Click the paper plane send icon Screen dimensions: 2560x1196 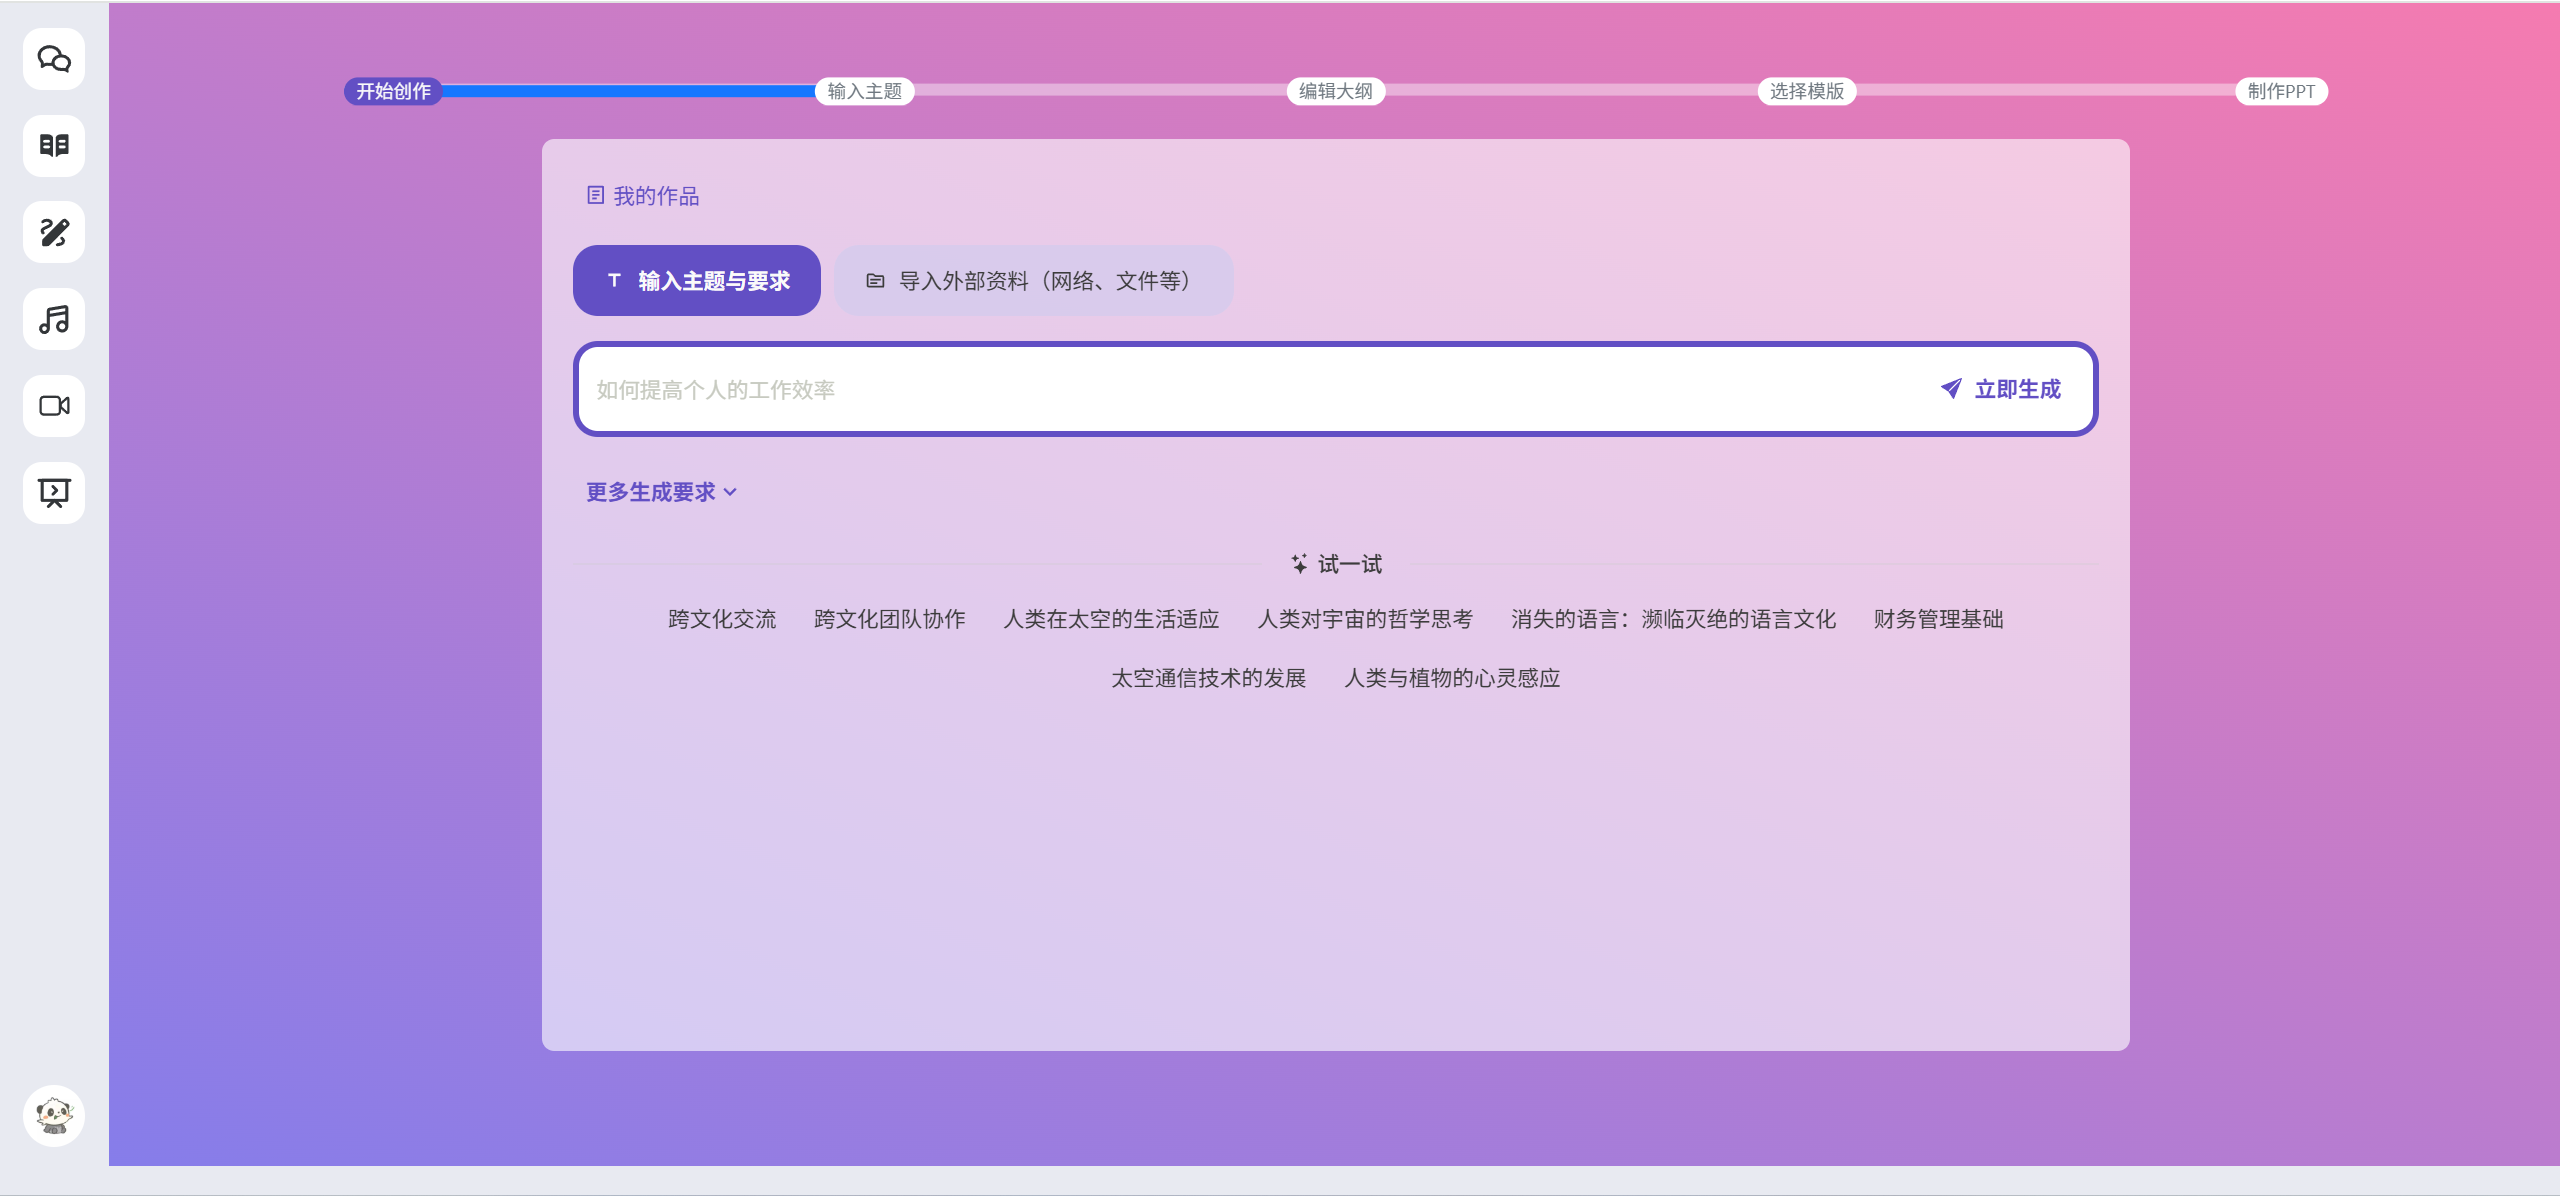point(1951,389)
